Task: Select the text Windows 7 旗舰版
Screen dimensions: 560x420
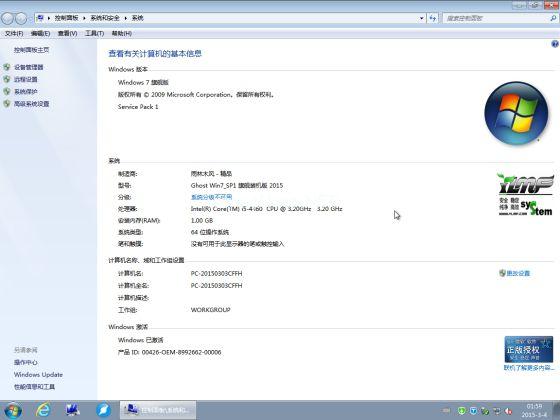Action: pyautogui.click(x=143, y=82)
